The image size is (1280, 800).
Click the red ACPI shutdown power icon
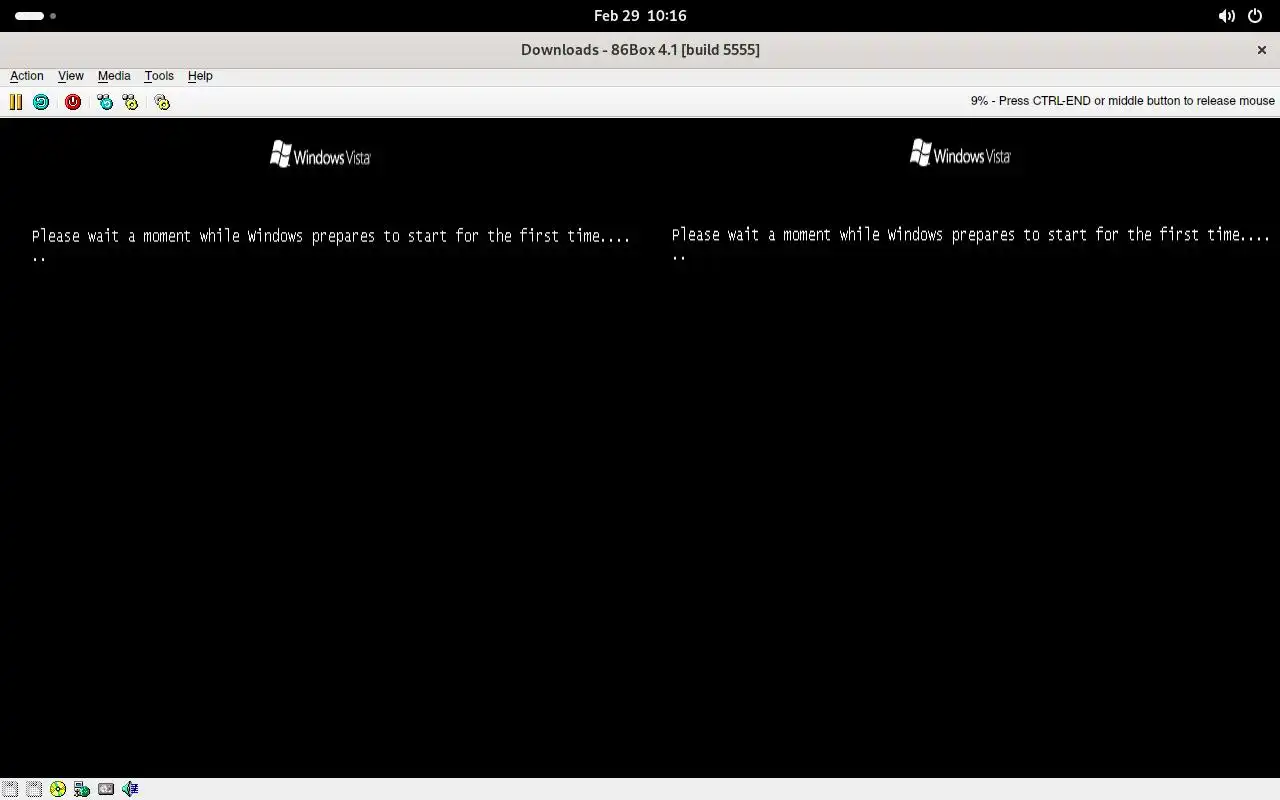pos(73,102)
